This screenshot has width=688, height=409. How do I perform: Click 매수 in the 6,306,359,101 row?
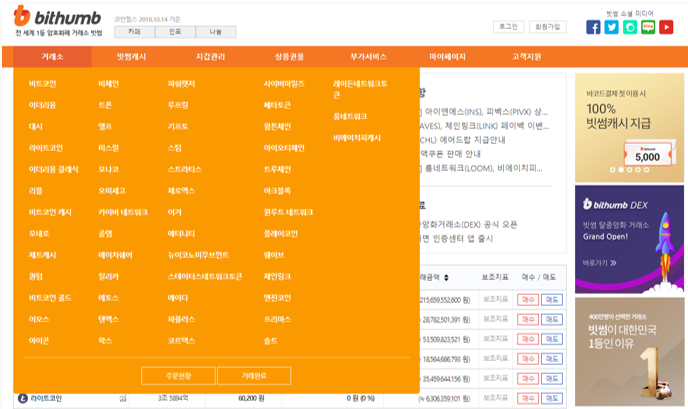(x=528, y=398)
